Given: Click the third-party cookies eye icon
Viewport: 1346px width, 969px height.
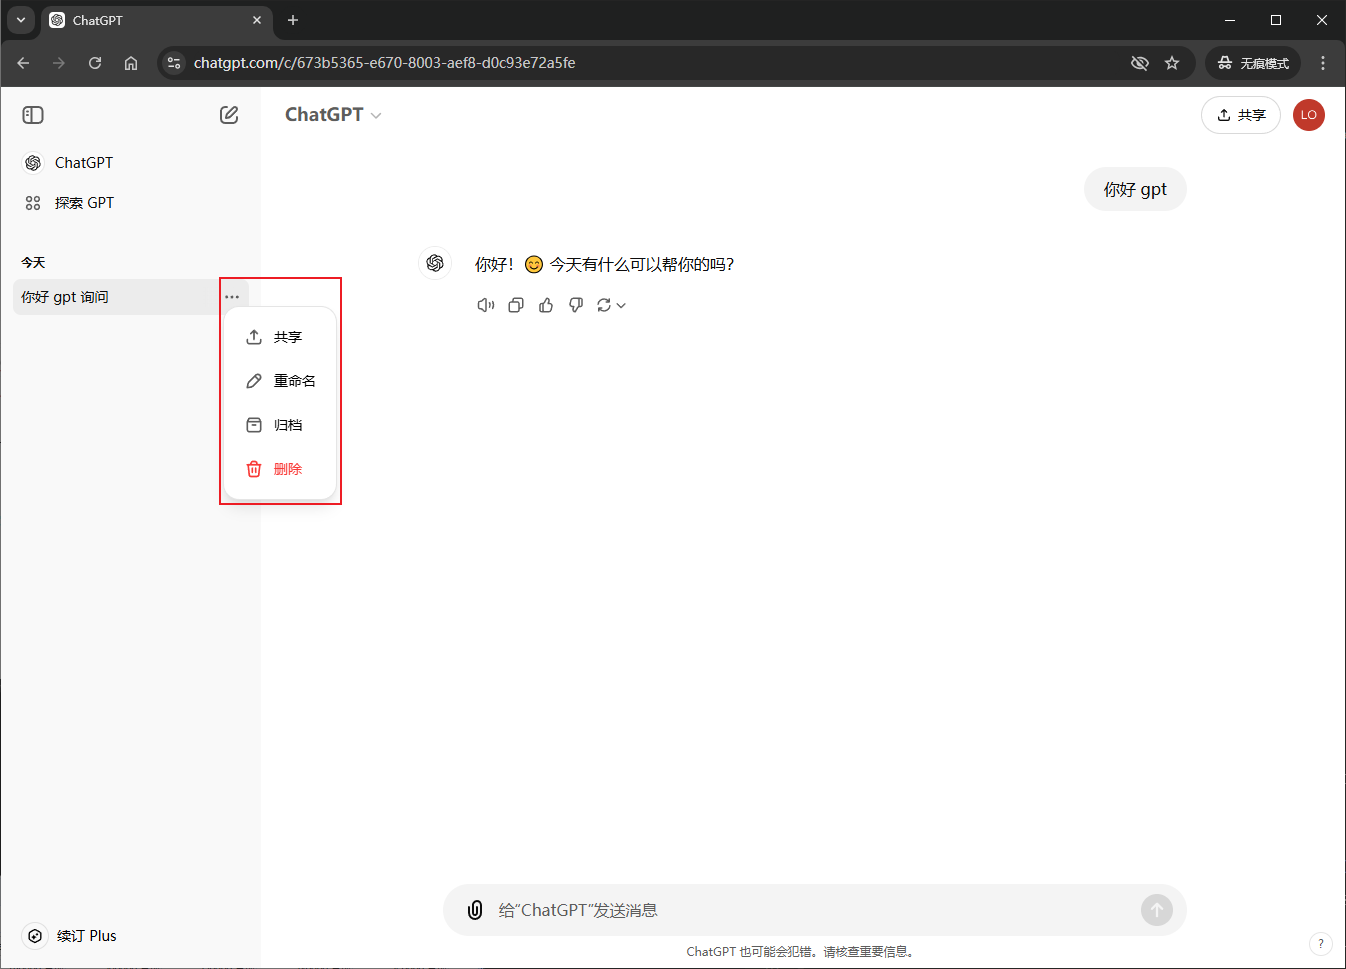Looking at the screenshot, I should tap(1139, 63).
